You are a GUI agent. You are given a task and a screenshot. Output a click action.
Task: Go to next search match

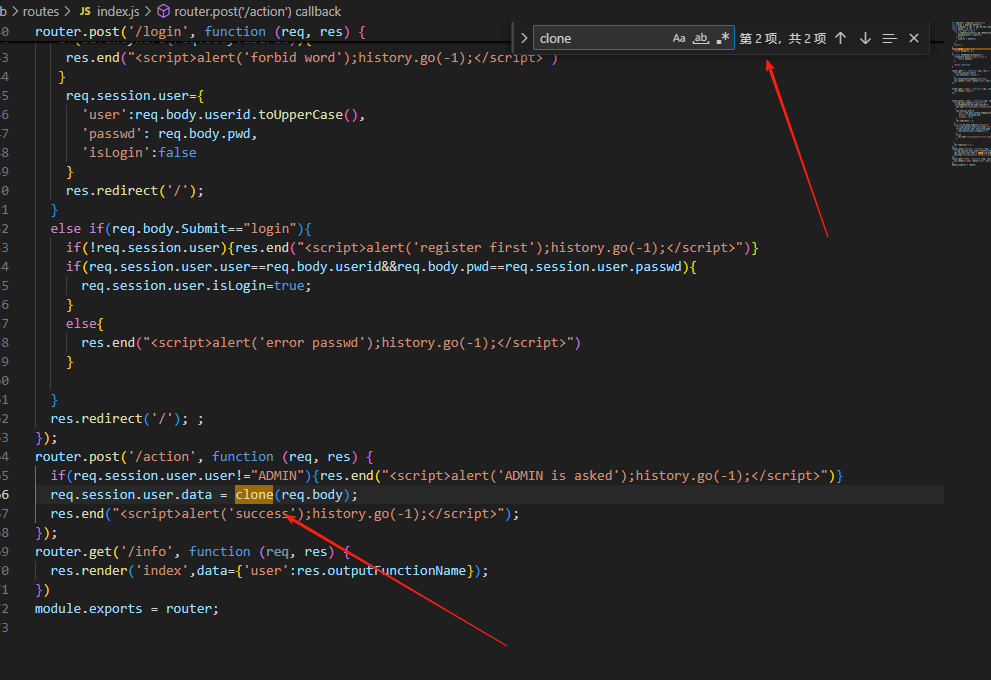point(865,38)
